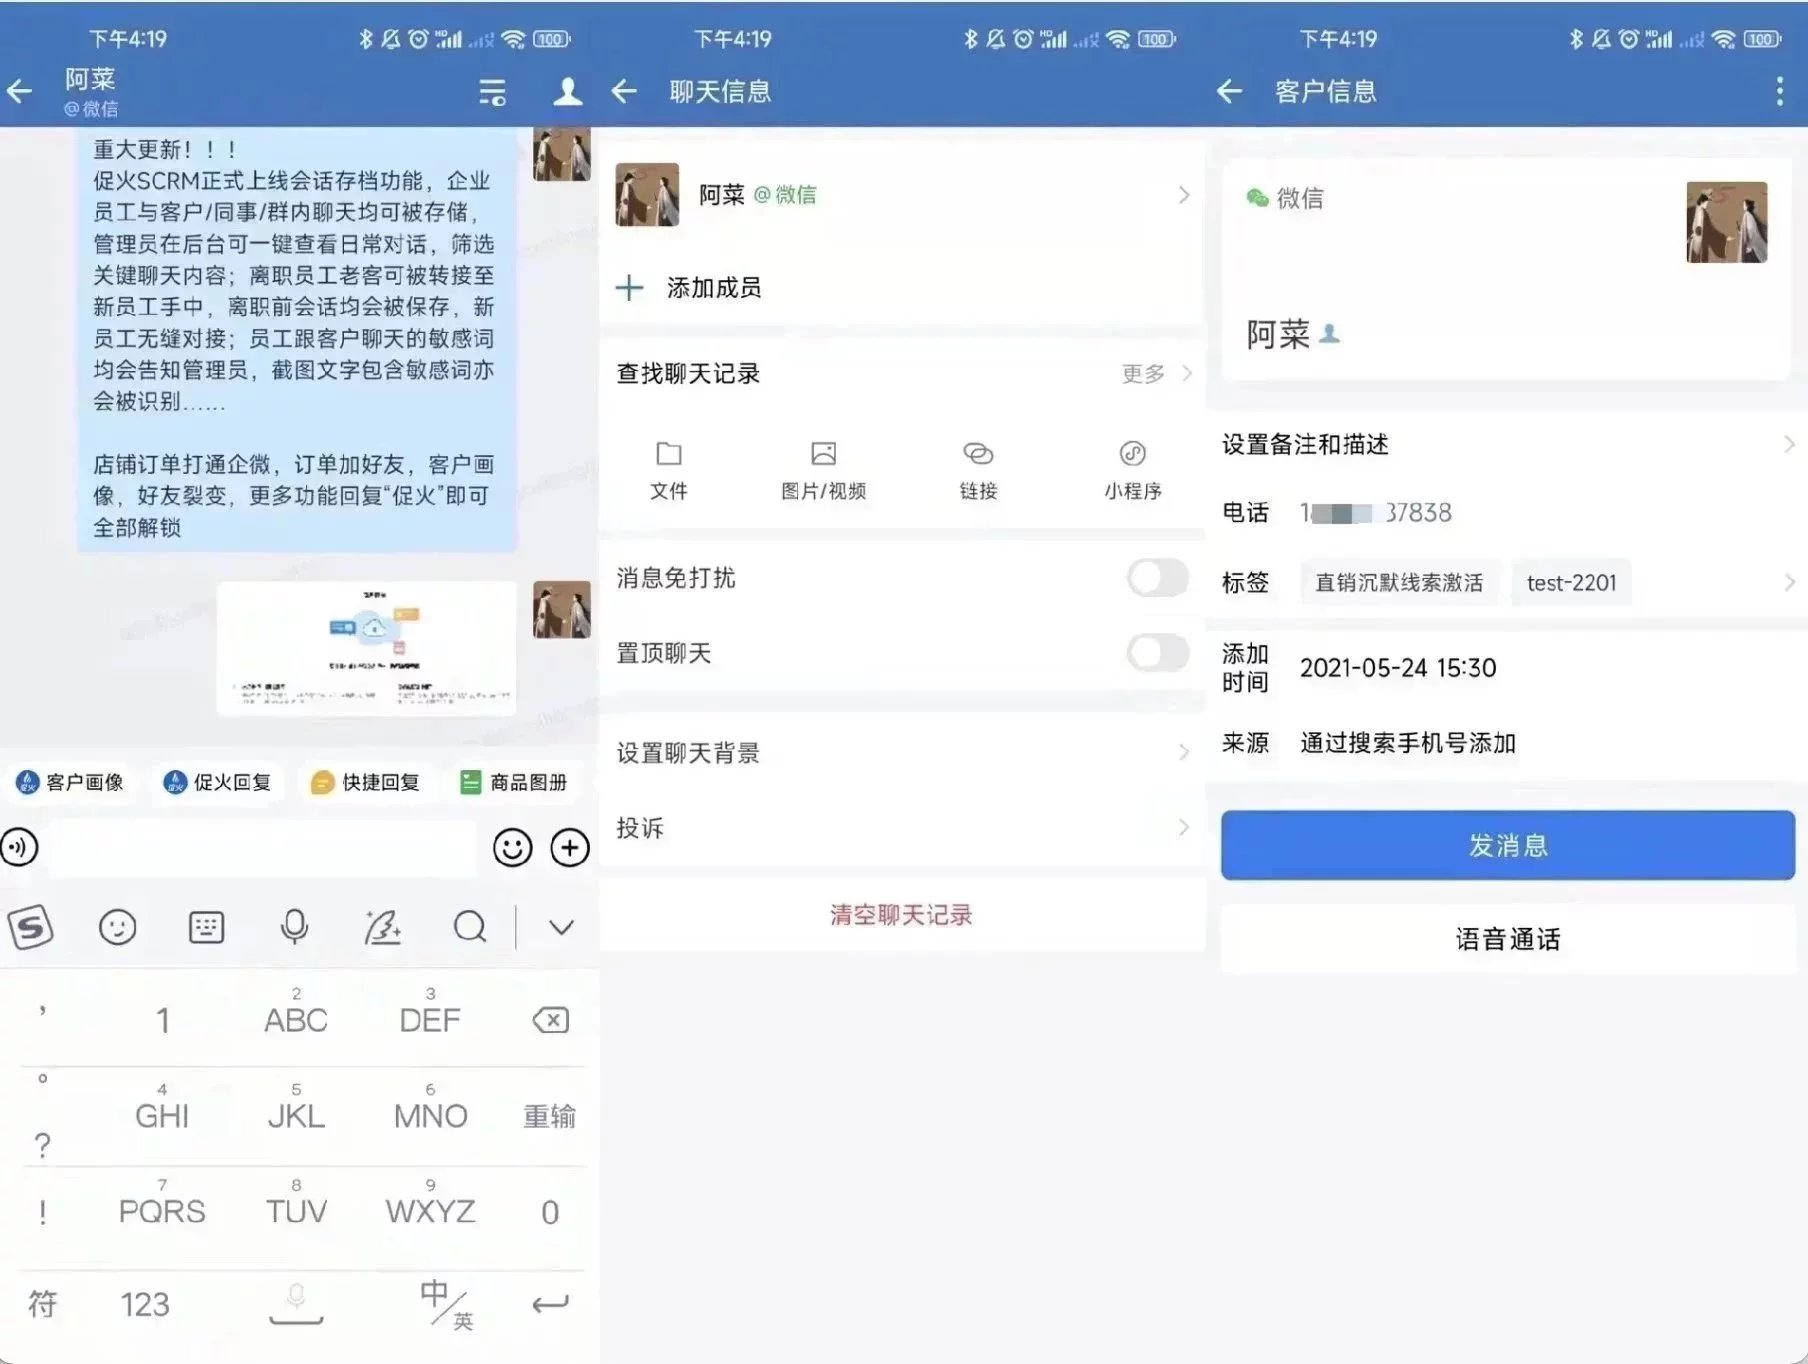Tap the keyboard search magnifier icon
1808x1364 pixels.
470,927
